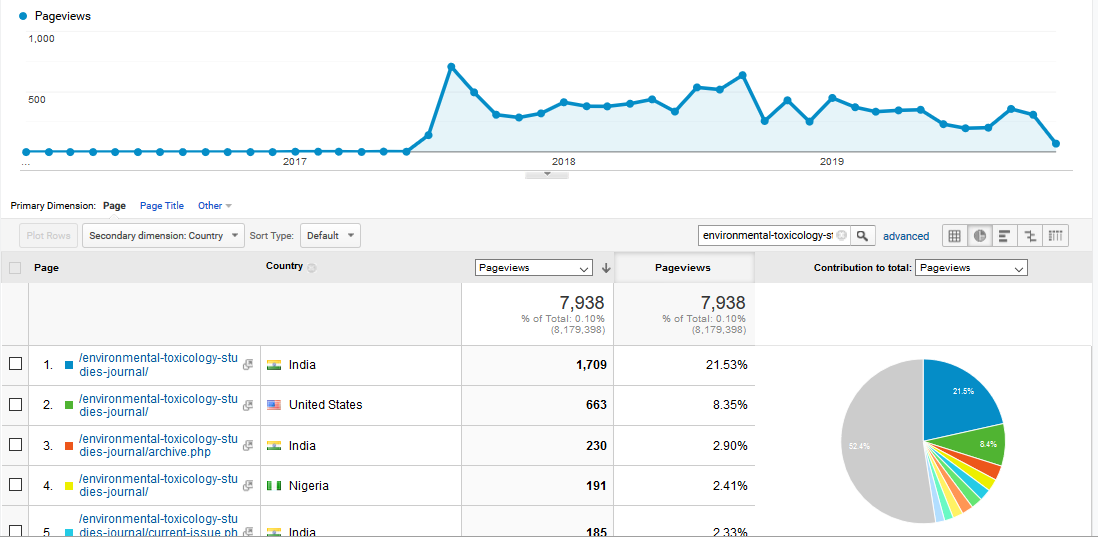Screen dimensions: 1098x537
Task: Switch to the Data table view icon
Action: point(954,236)
